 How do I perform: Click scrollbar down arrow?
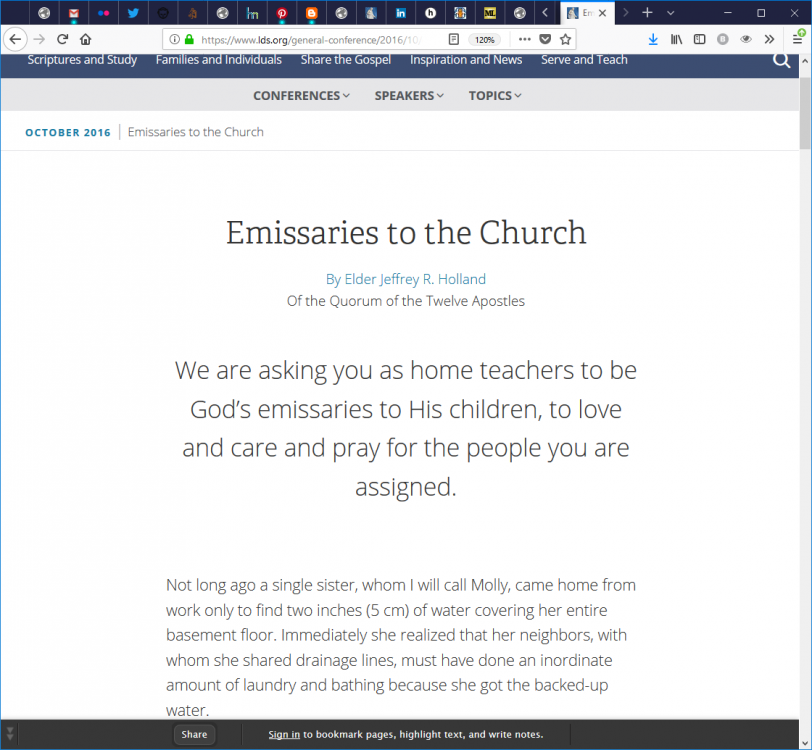pos(805,742)
